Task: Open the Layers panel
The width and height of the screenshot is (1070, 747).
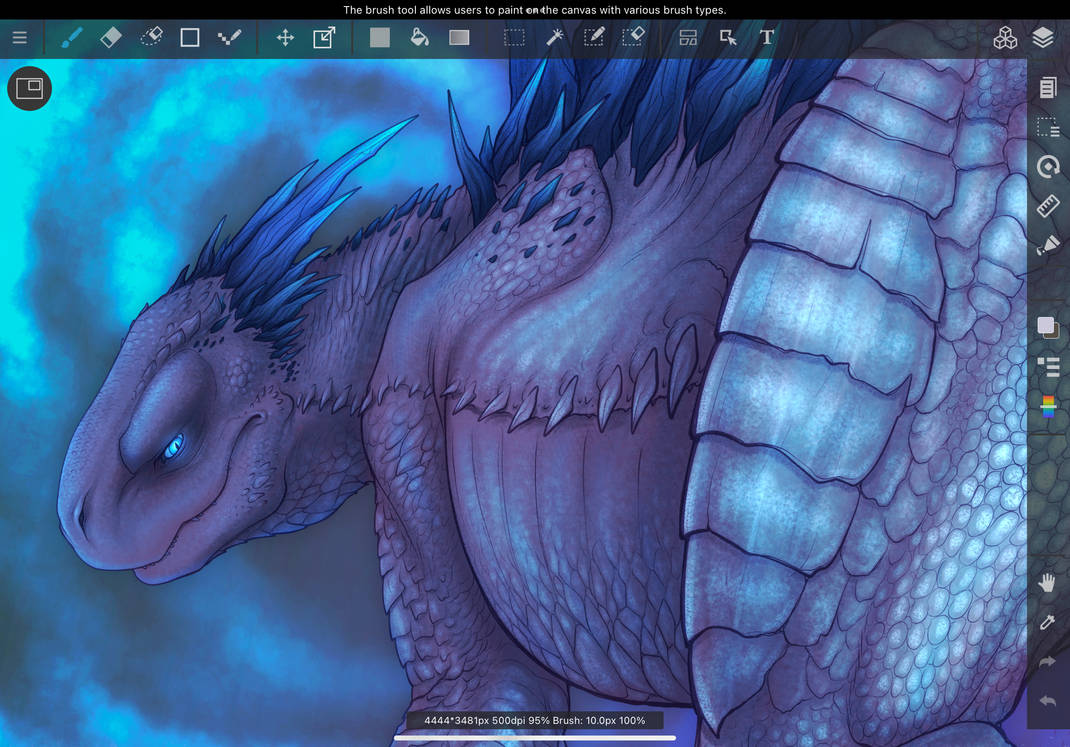Action: pos(1043,38)
